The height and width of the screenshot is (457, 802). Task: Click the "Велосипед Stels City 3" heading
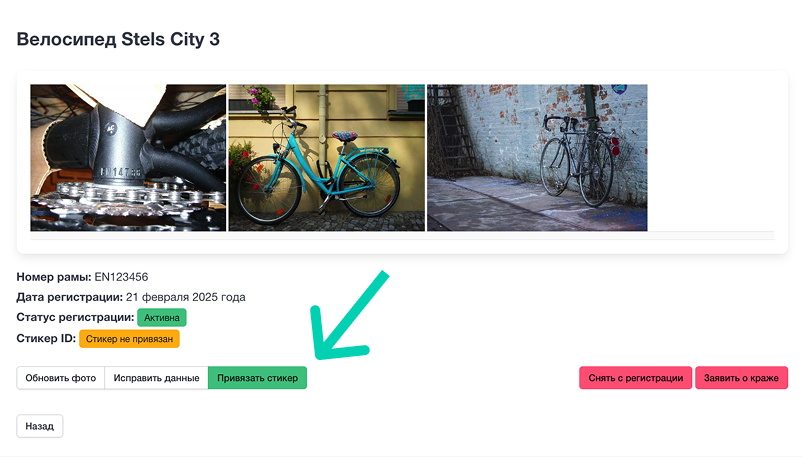pos(118,40)
